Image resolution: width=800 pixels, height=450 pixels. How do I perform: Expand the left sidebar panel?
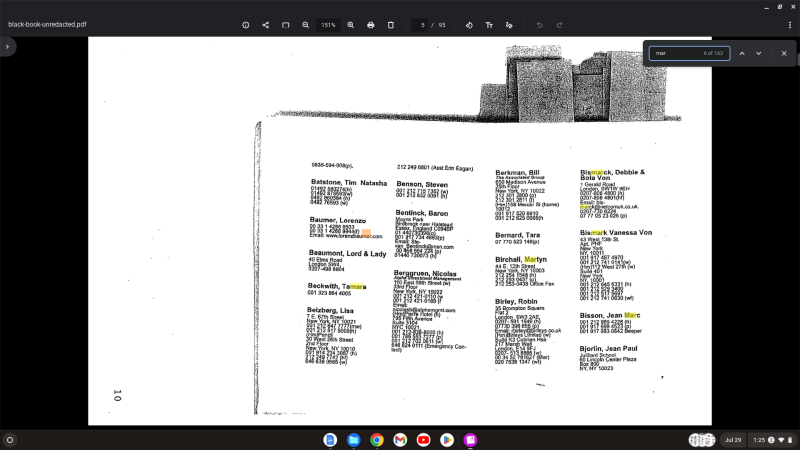tap(8, 47)
